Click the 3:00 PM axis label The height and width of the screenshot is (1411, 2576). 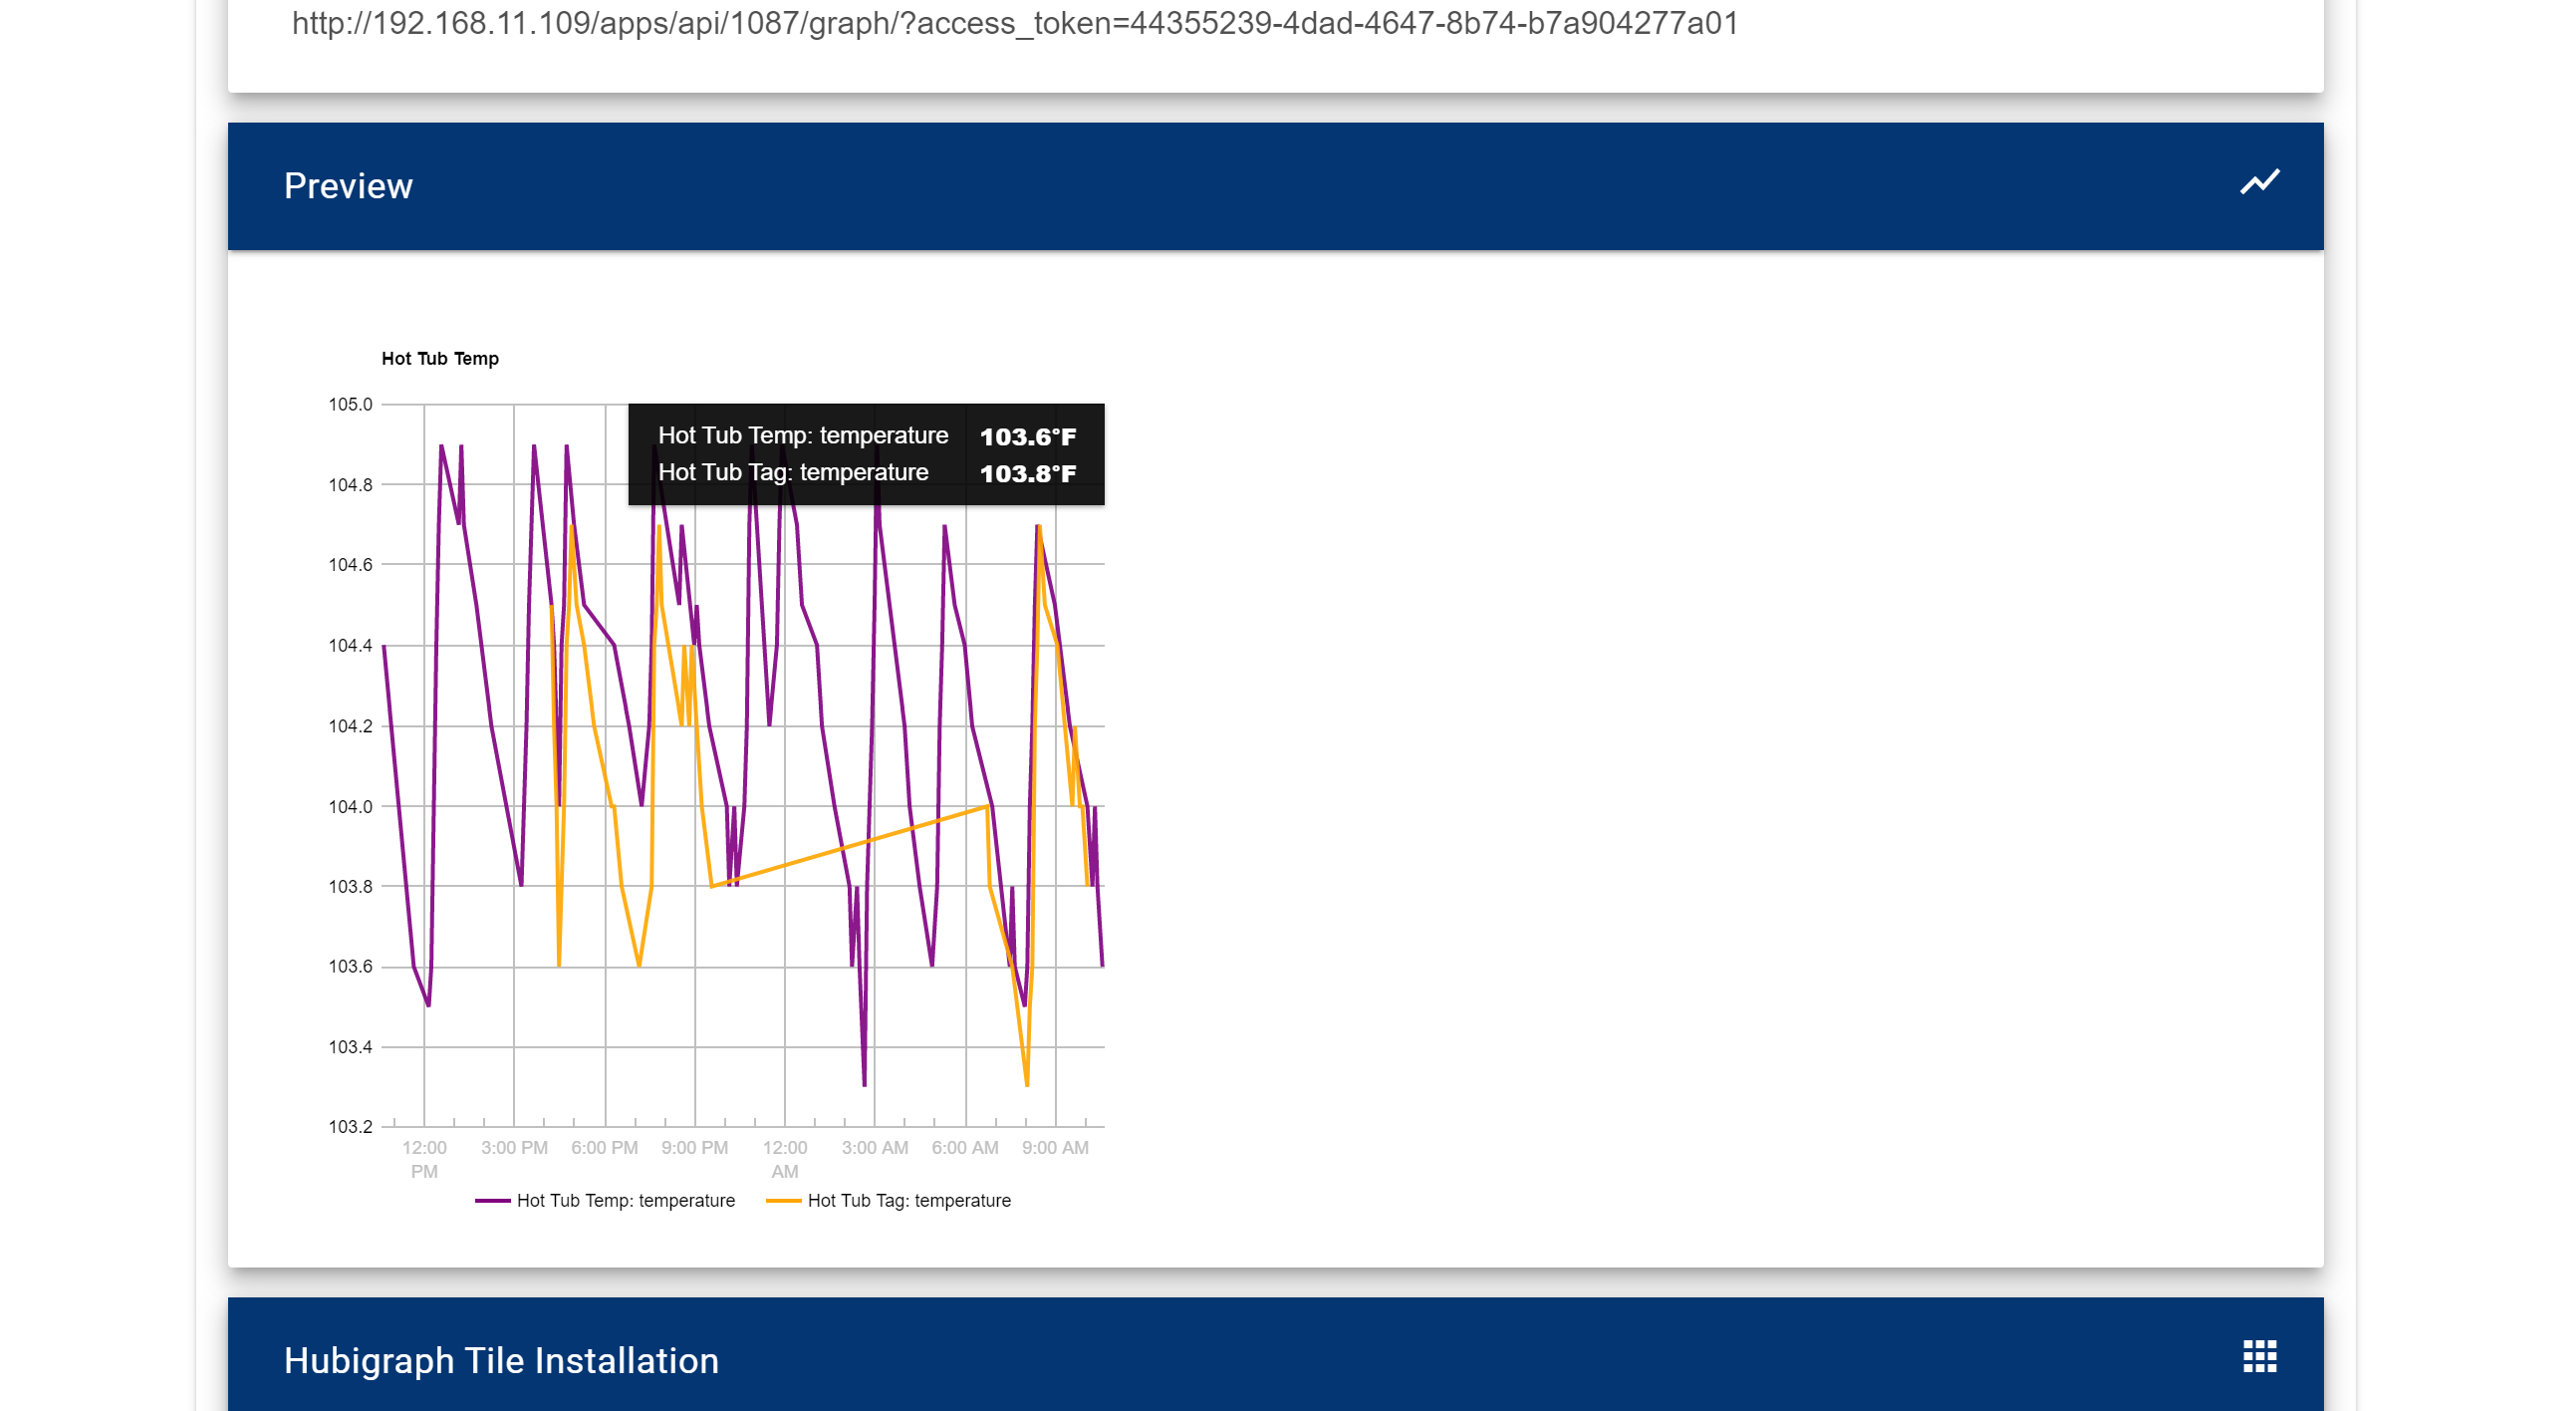coord(514,1147)
